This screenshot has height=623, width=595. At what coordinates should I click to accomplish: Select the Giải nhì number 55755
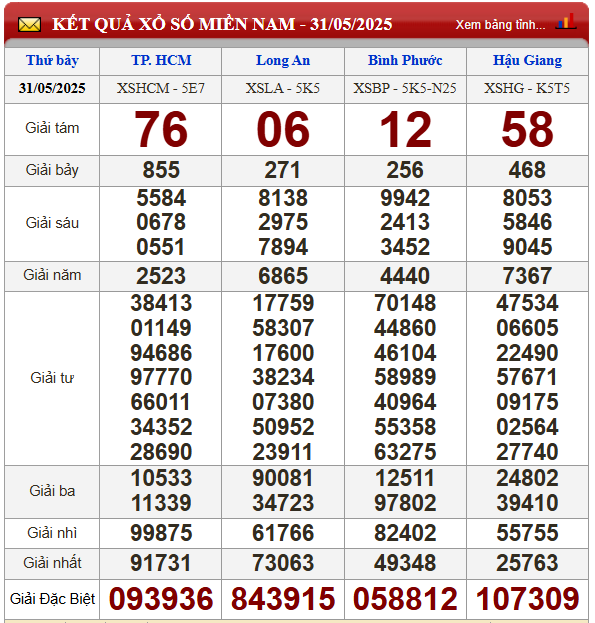pyautogui.click(x=527, y=533)
